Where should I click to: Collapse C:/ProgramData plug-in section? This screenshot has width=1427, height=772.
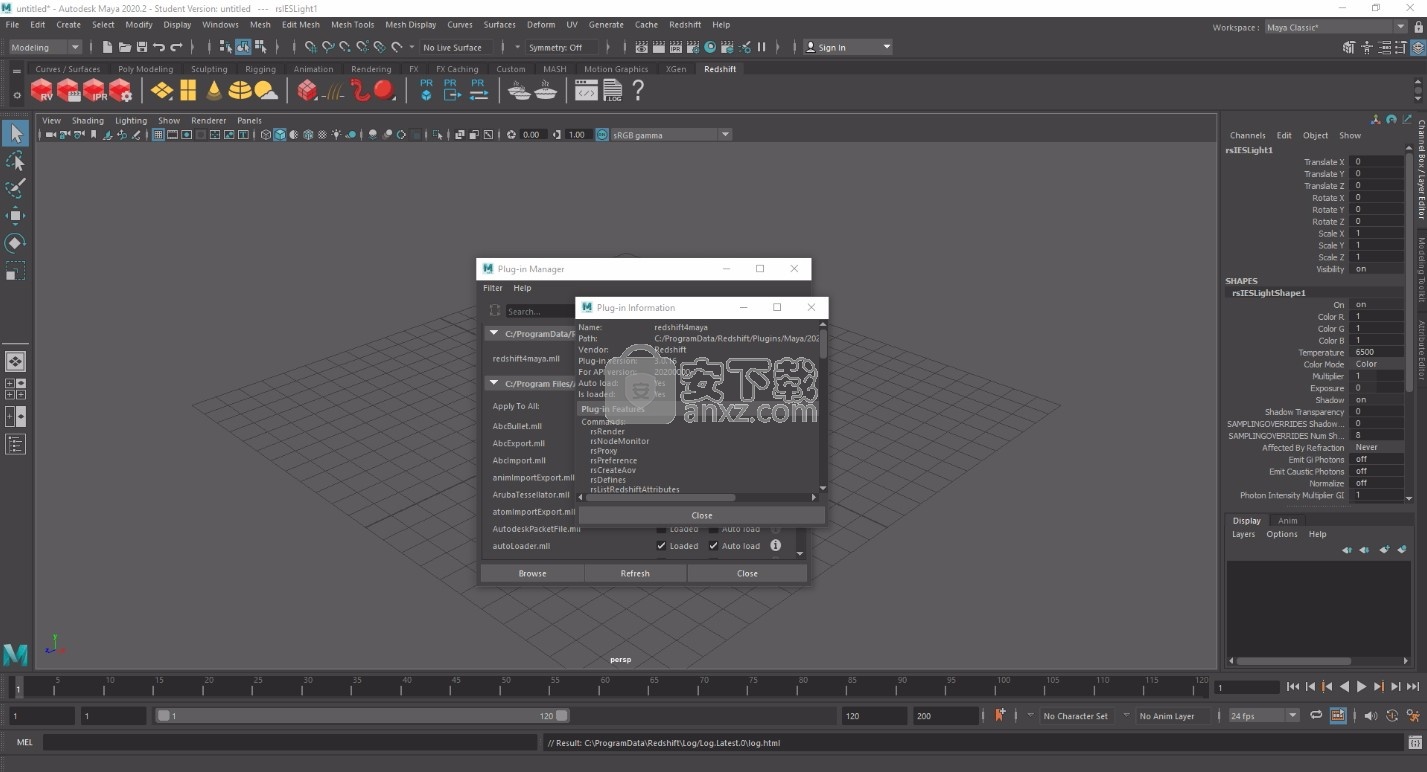[494, 334]
